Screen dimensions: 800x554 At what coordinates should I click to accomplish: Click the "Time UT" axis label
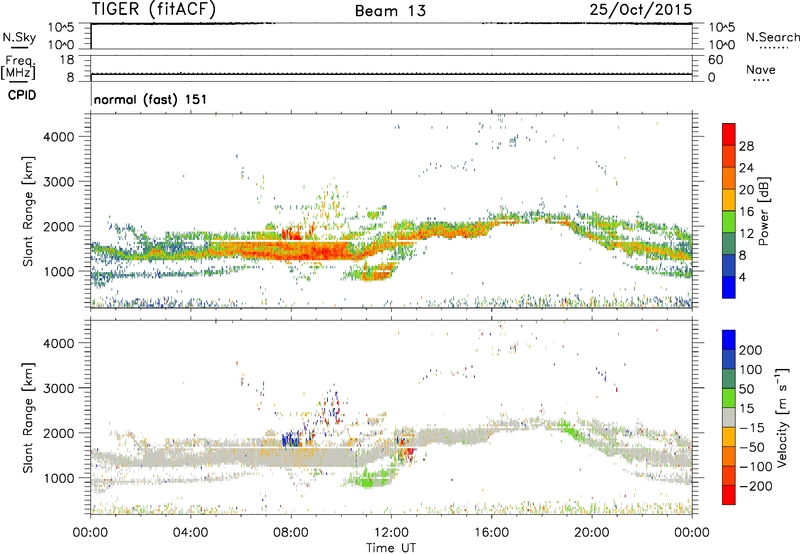click(x=391, y=547)
